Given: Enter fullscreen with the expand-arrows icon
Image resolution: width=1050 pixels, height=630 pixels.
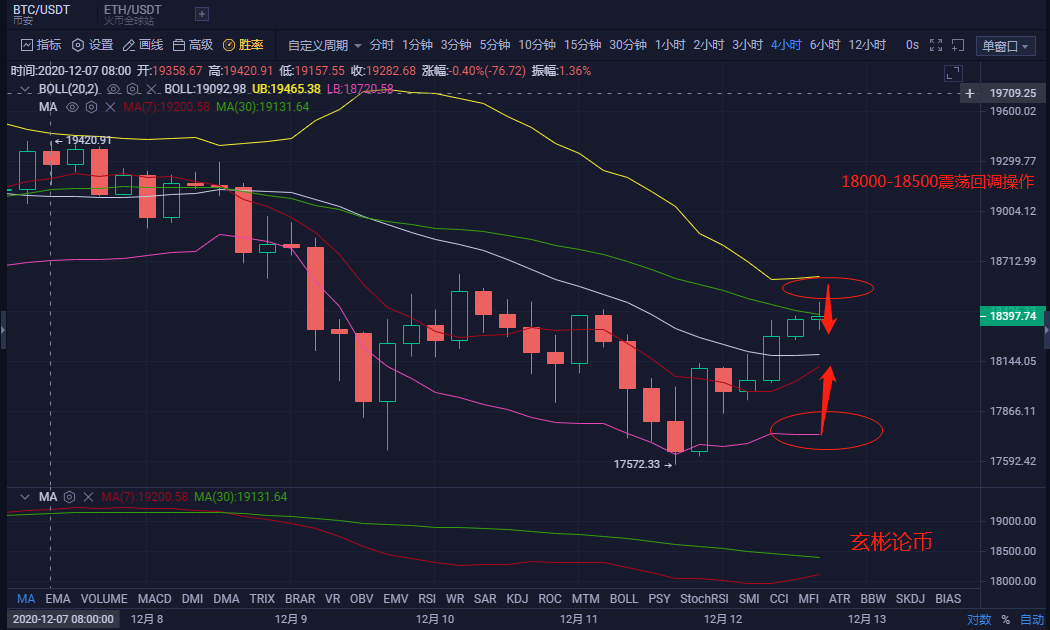Looking at the screenshot, I should [935, 45].
